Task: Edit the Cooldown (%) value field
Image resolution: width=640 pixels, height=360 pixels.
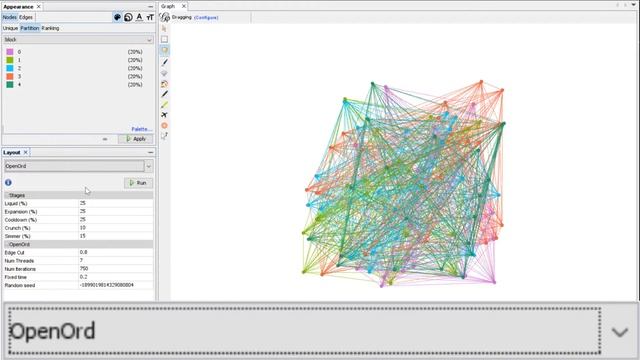Action: (x=116, y=220)
